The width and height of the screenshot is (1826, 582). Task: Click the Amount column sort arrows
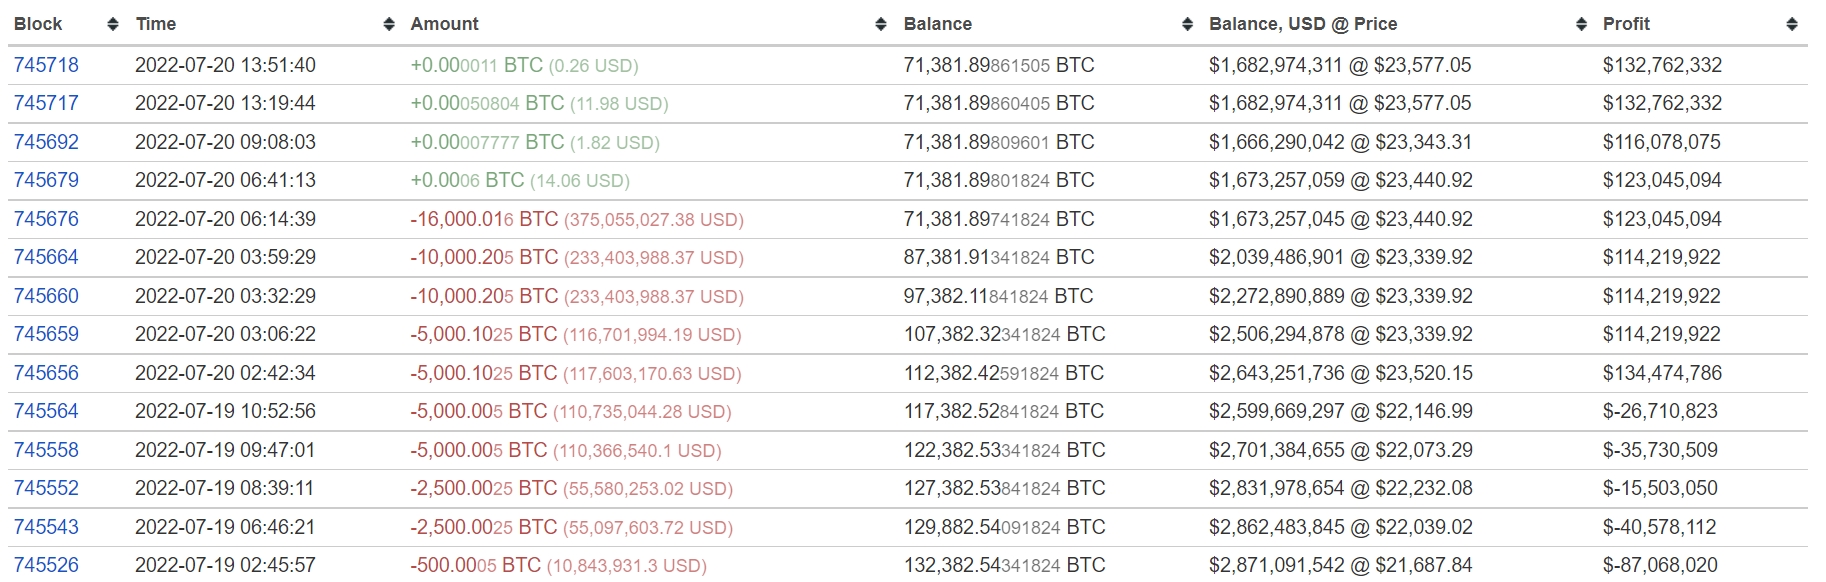(881, 24)
